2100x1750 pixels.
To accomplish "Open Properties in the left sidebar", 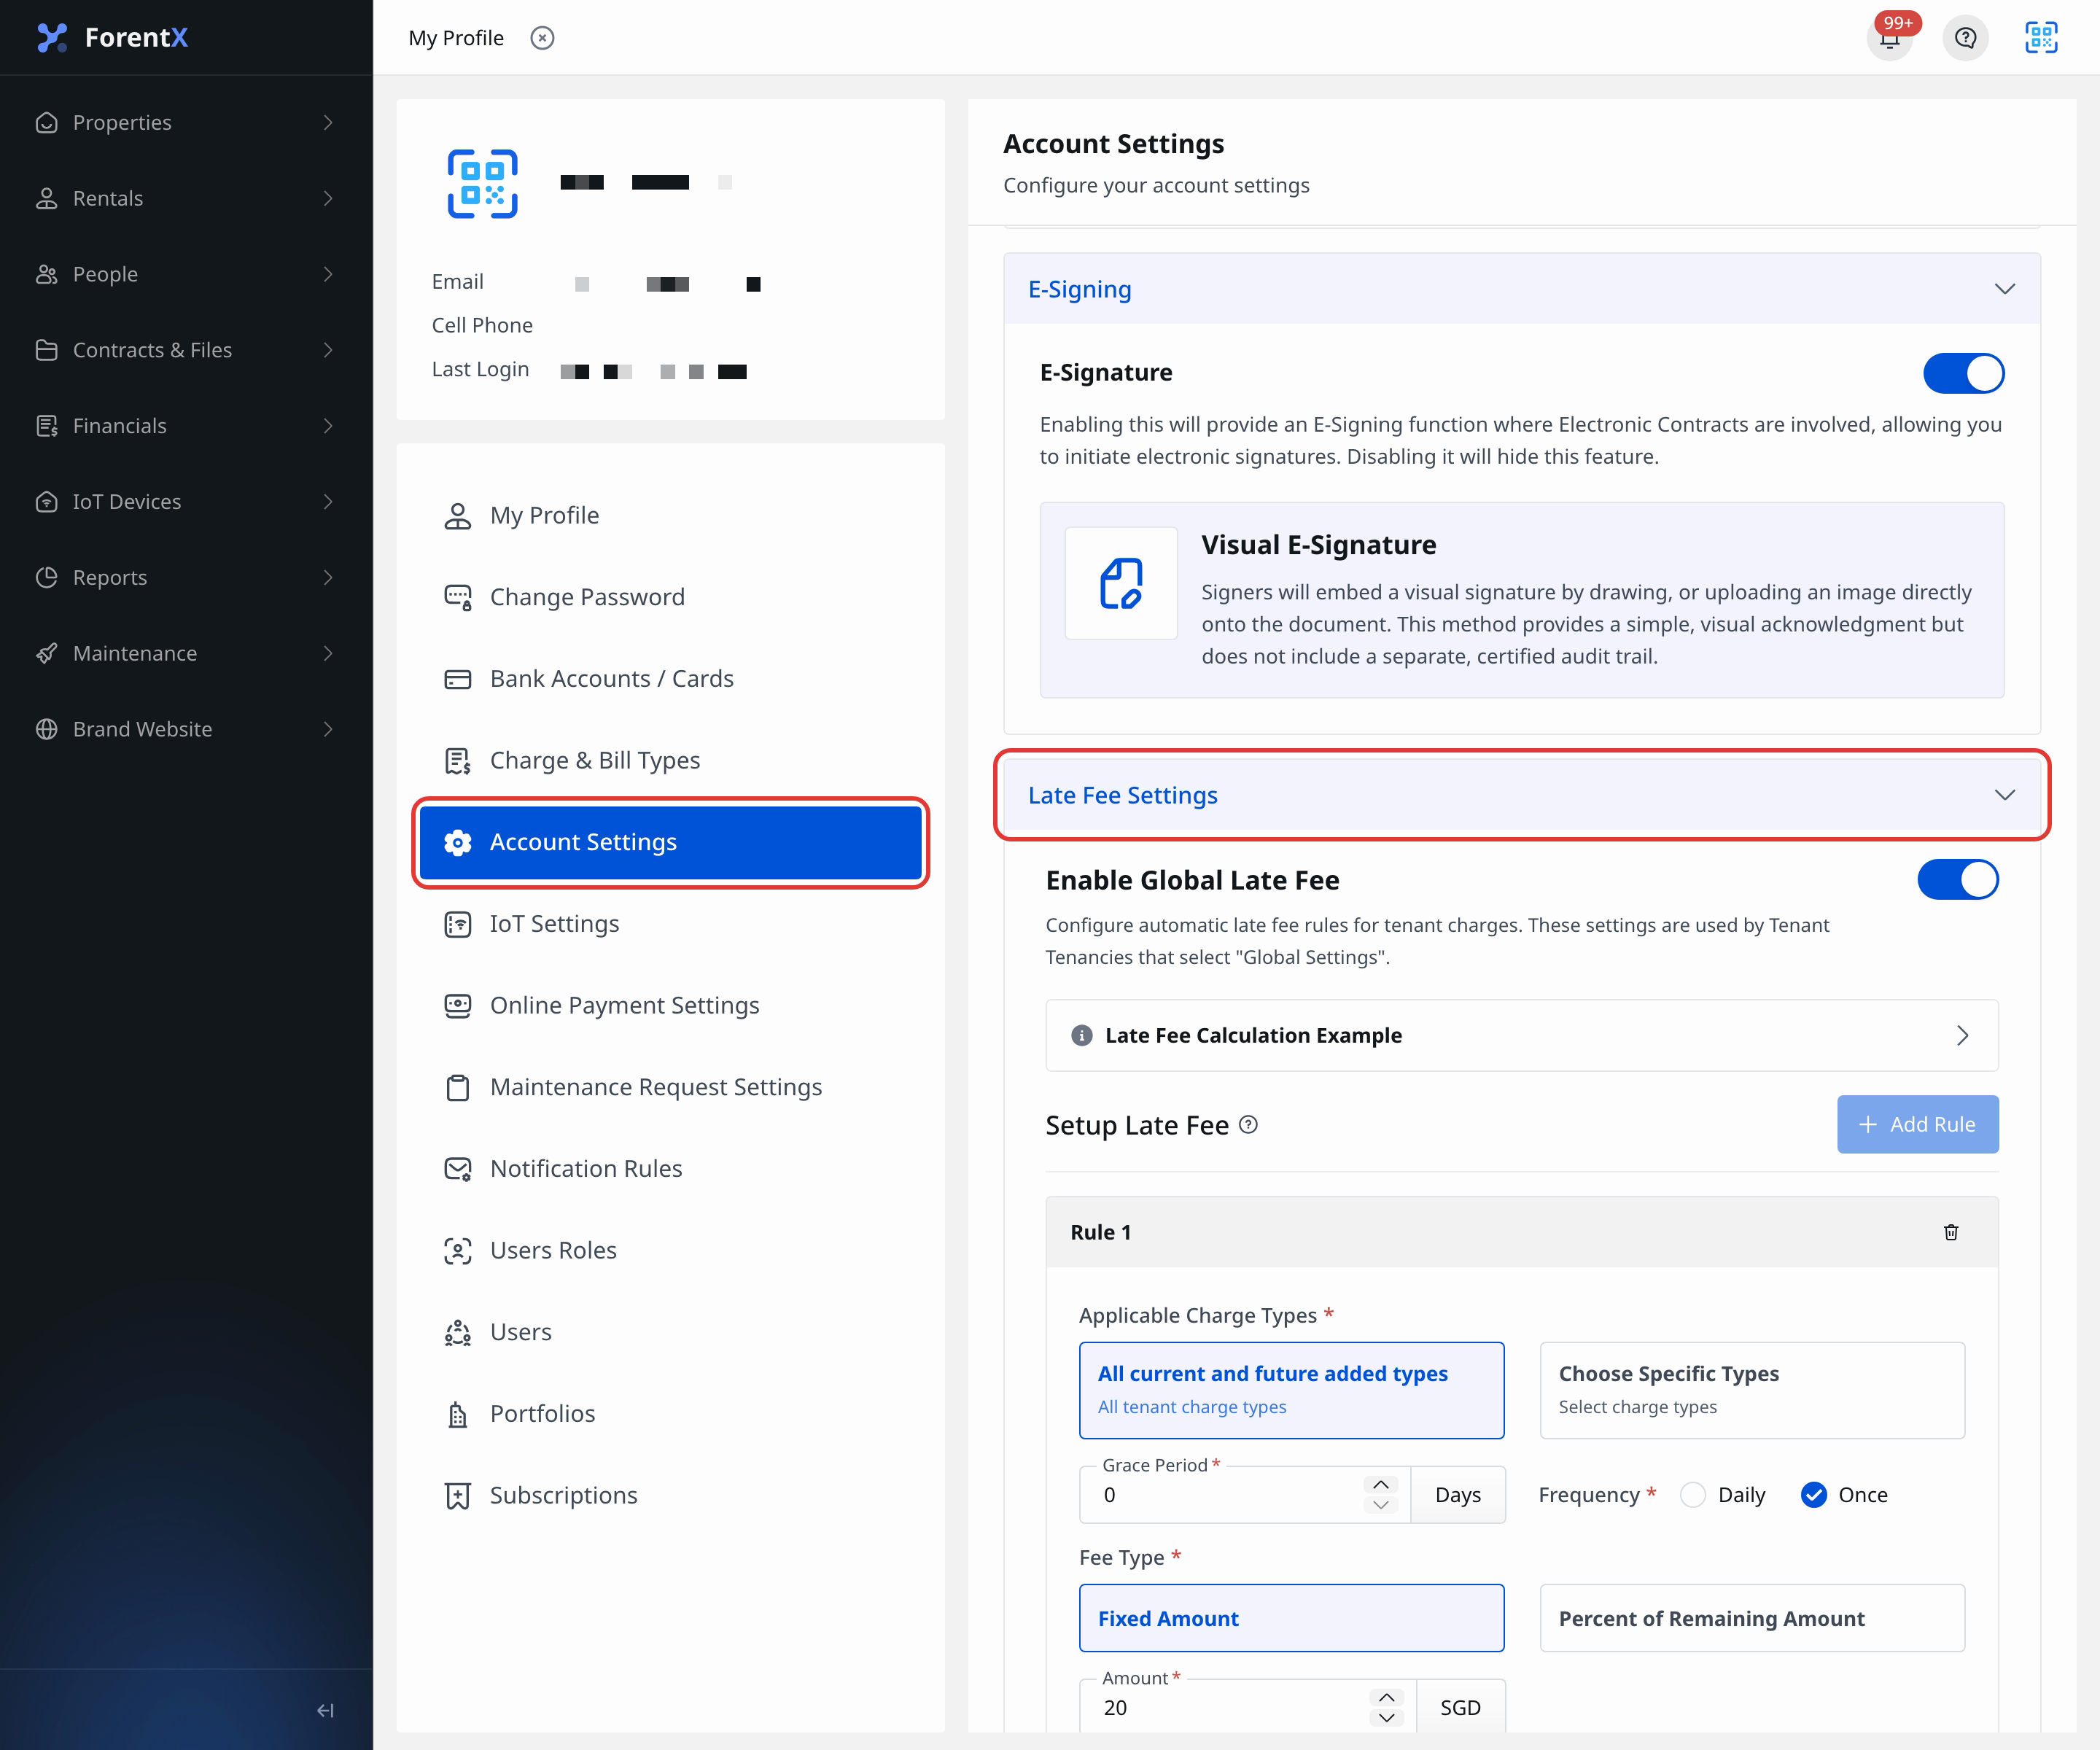I will [x=186, y=122].
